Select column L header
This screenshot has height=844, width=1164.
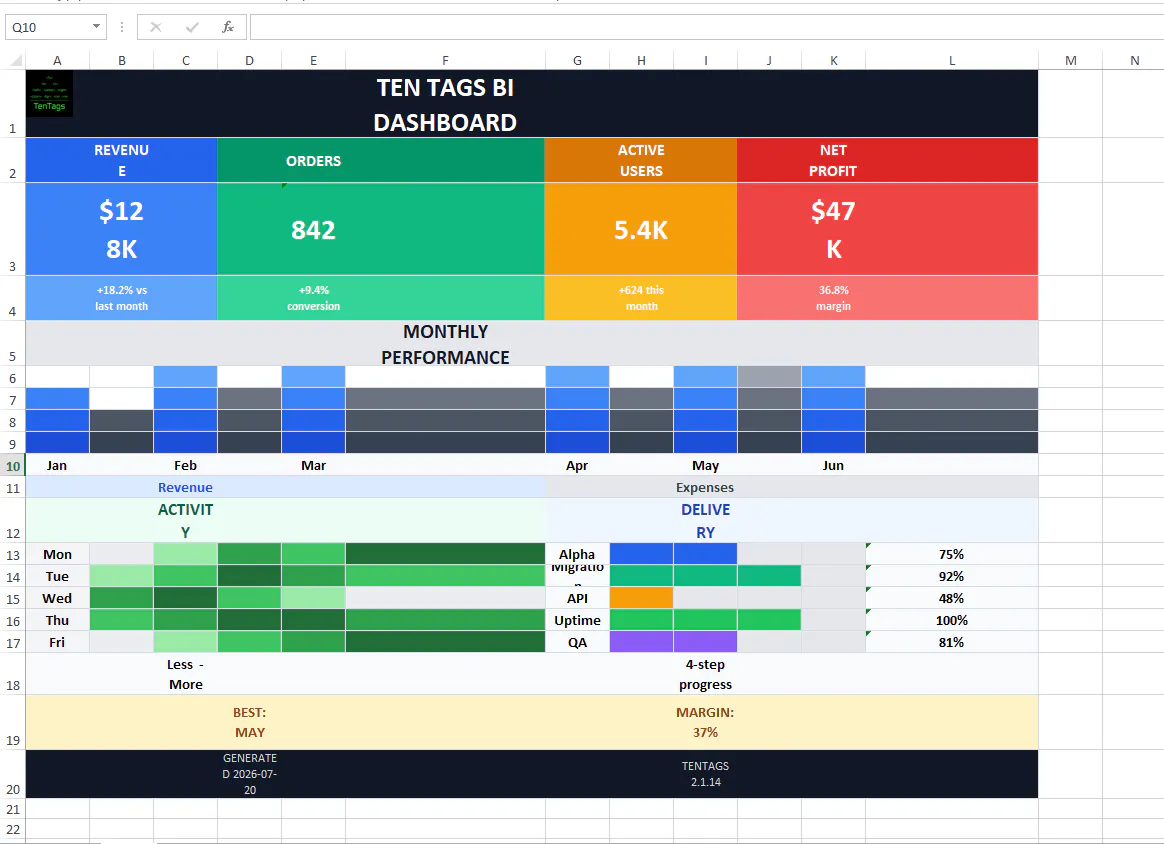[x=952, y=60]
